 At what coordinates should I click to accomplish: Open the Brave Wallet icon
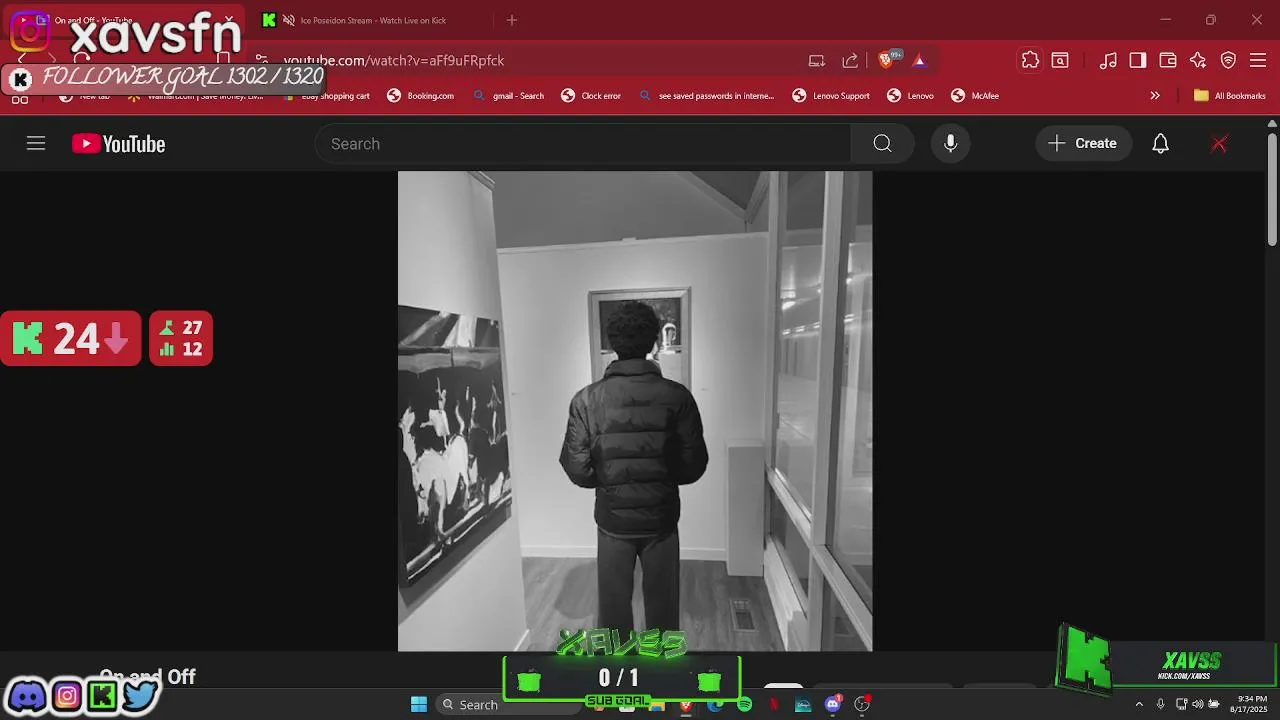point(1168,61)
